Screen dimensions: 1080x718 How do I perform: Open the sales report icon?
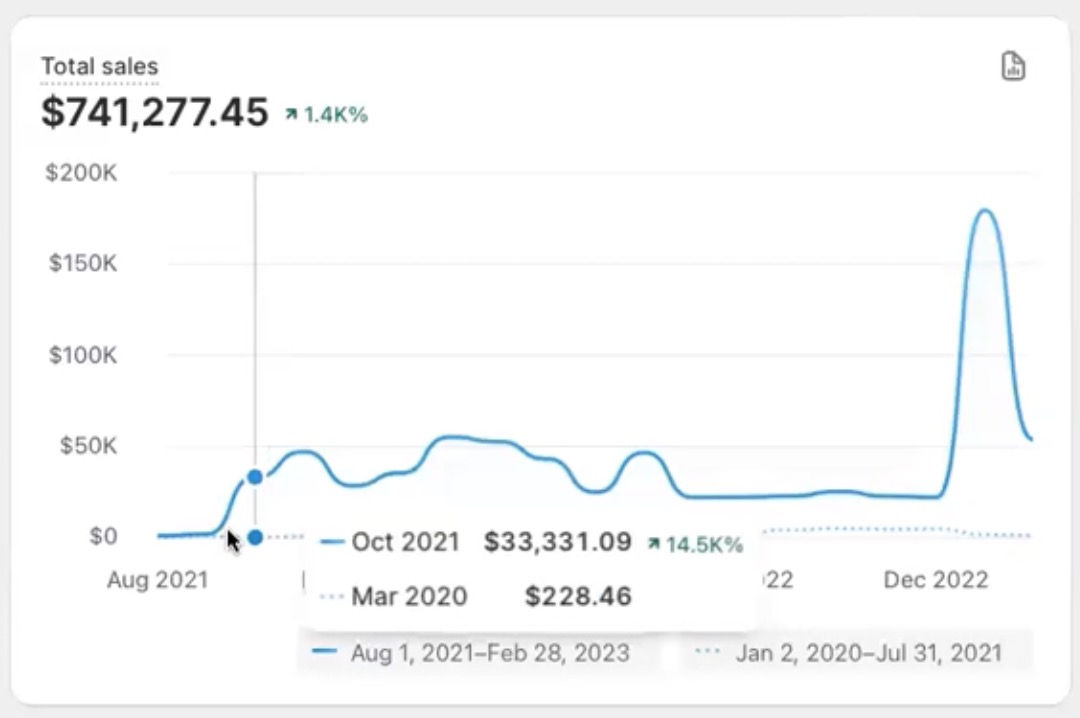(1013, 67)
